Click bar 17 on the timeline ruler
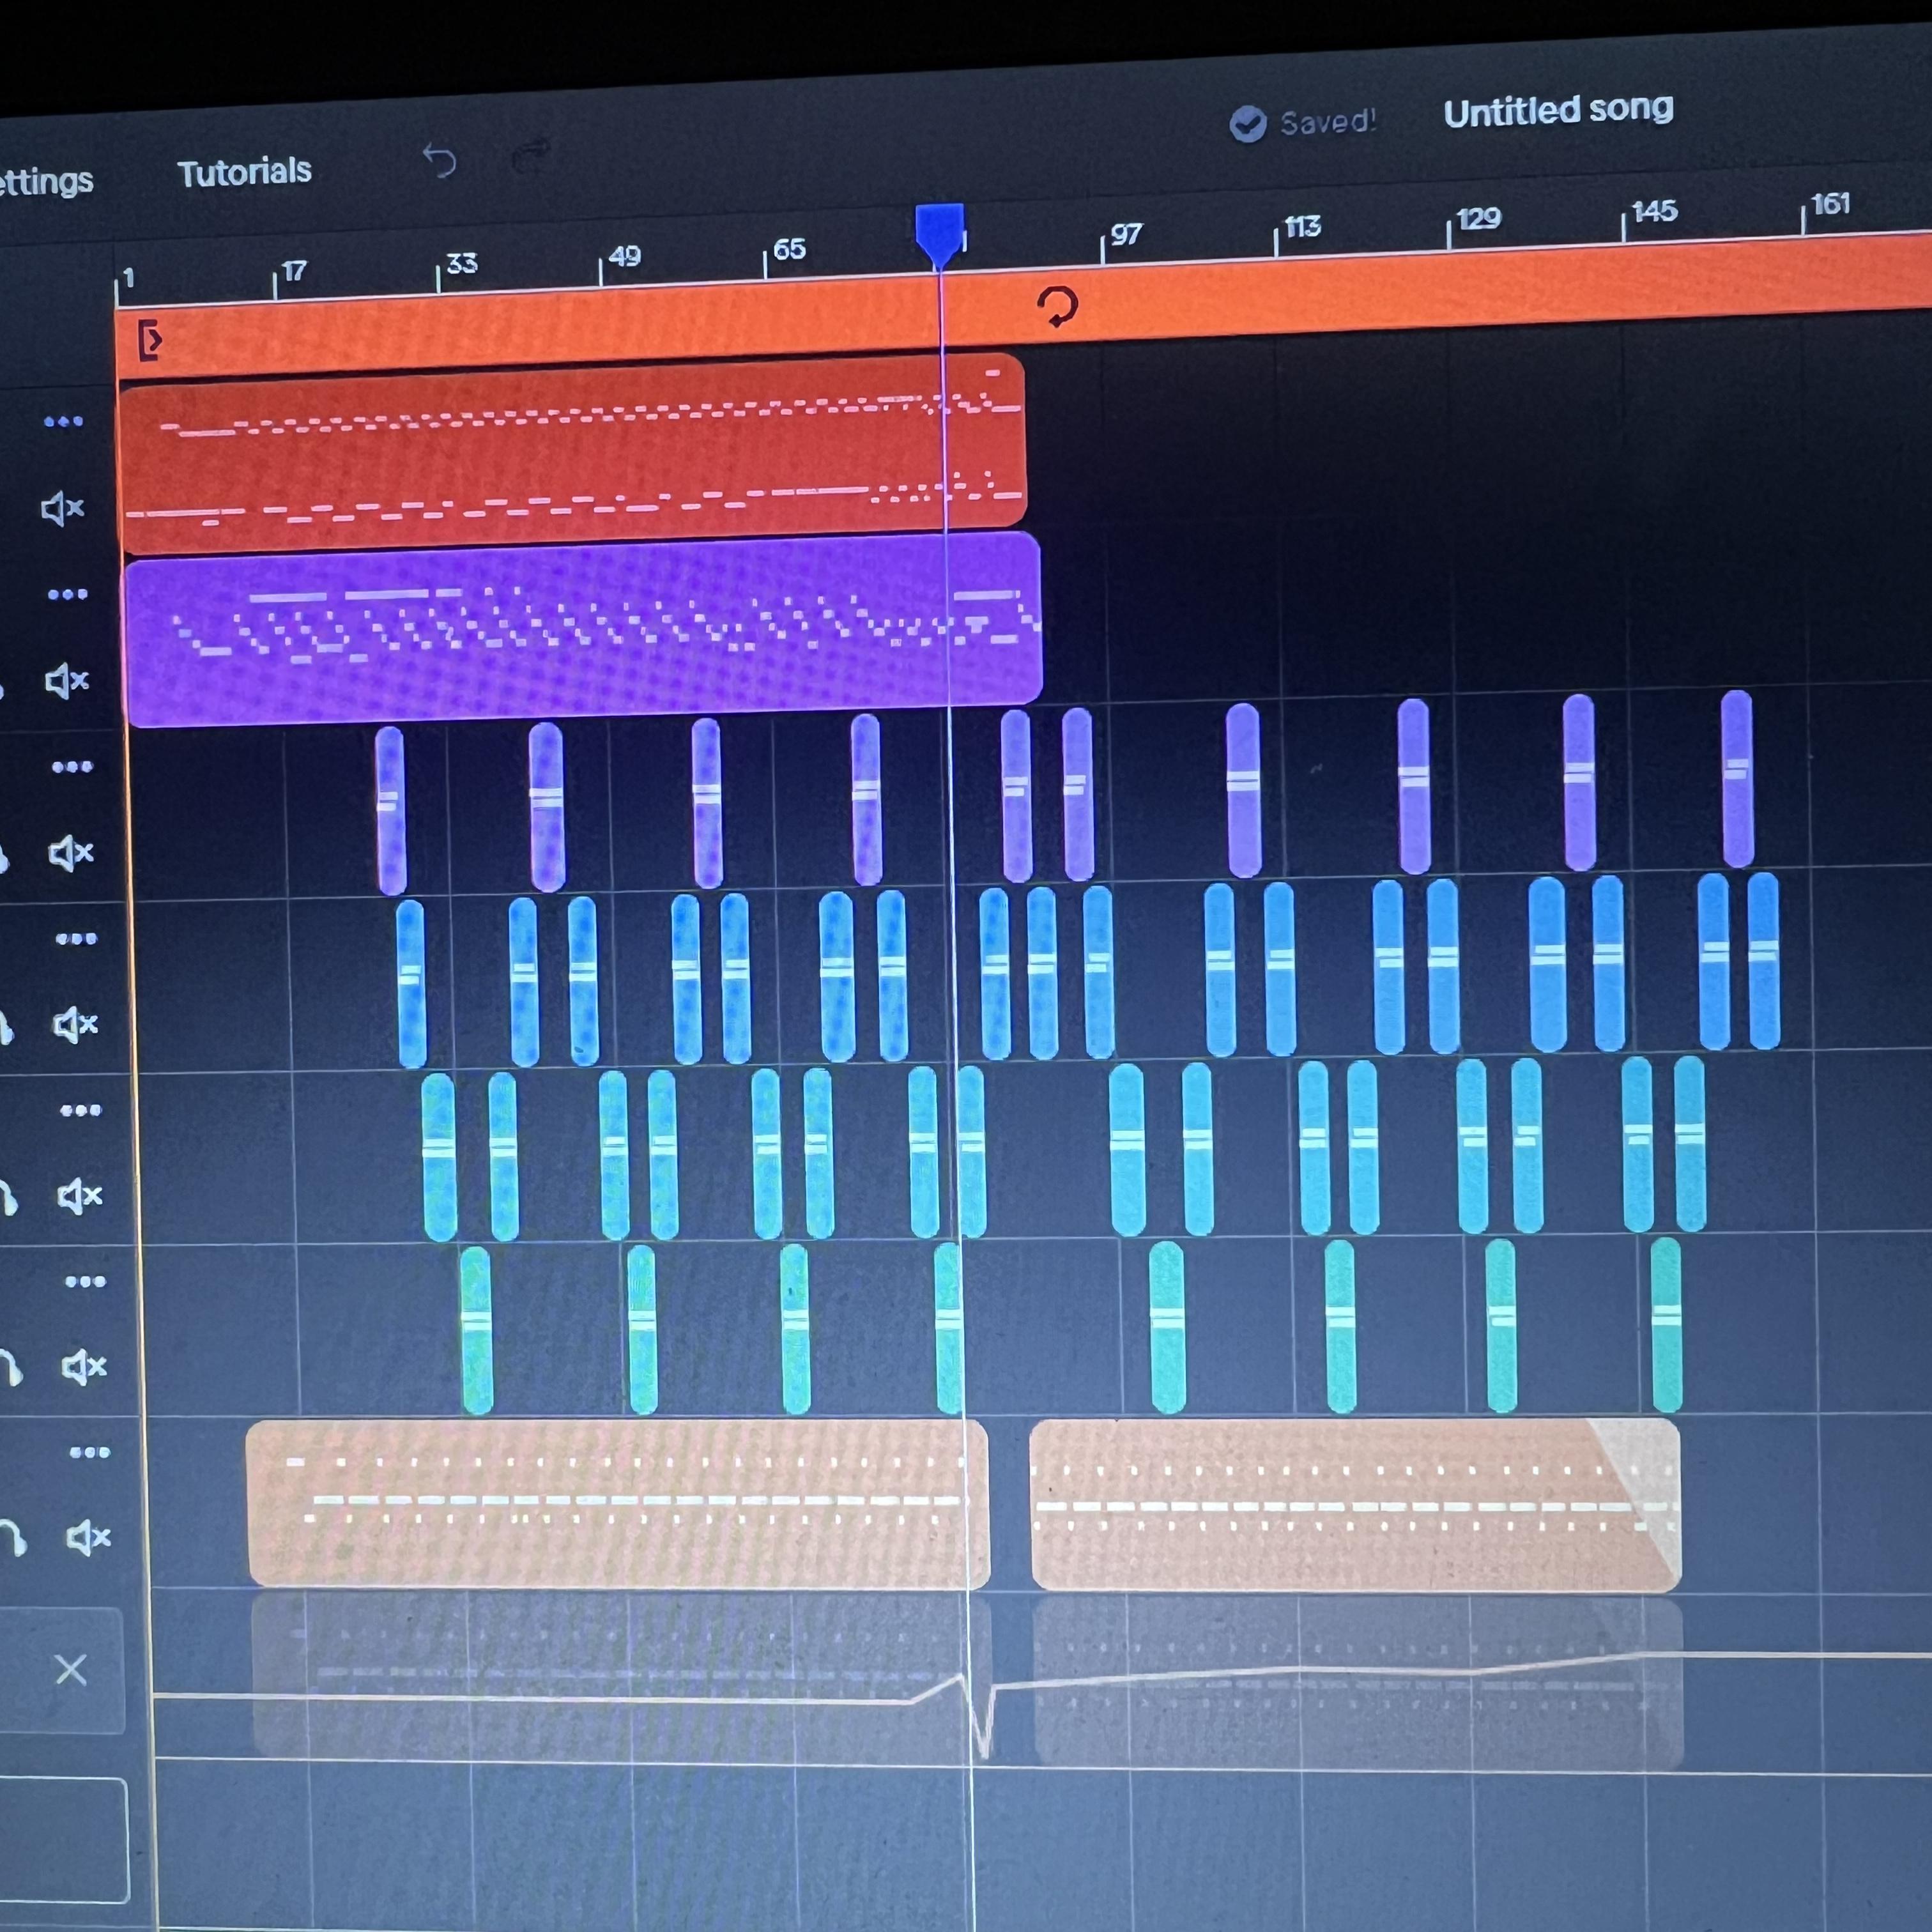The width and height of the screenshot is (1932, 1932). click(294, 272)
